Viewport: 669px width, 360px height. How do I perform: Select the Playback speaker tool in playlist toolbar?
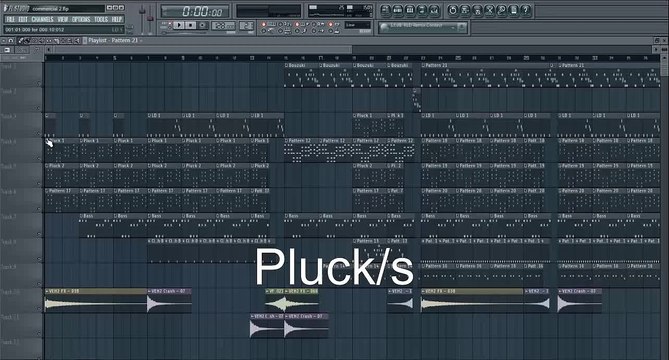click(x=77, y=41)
